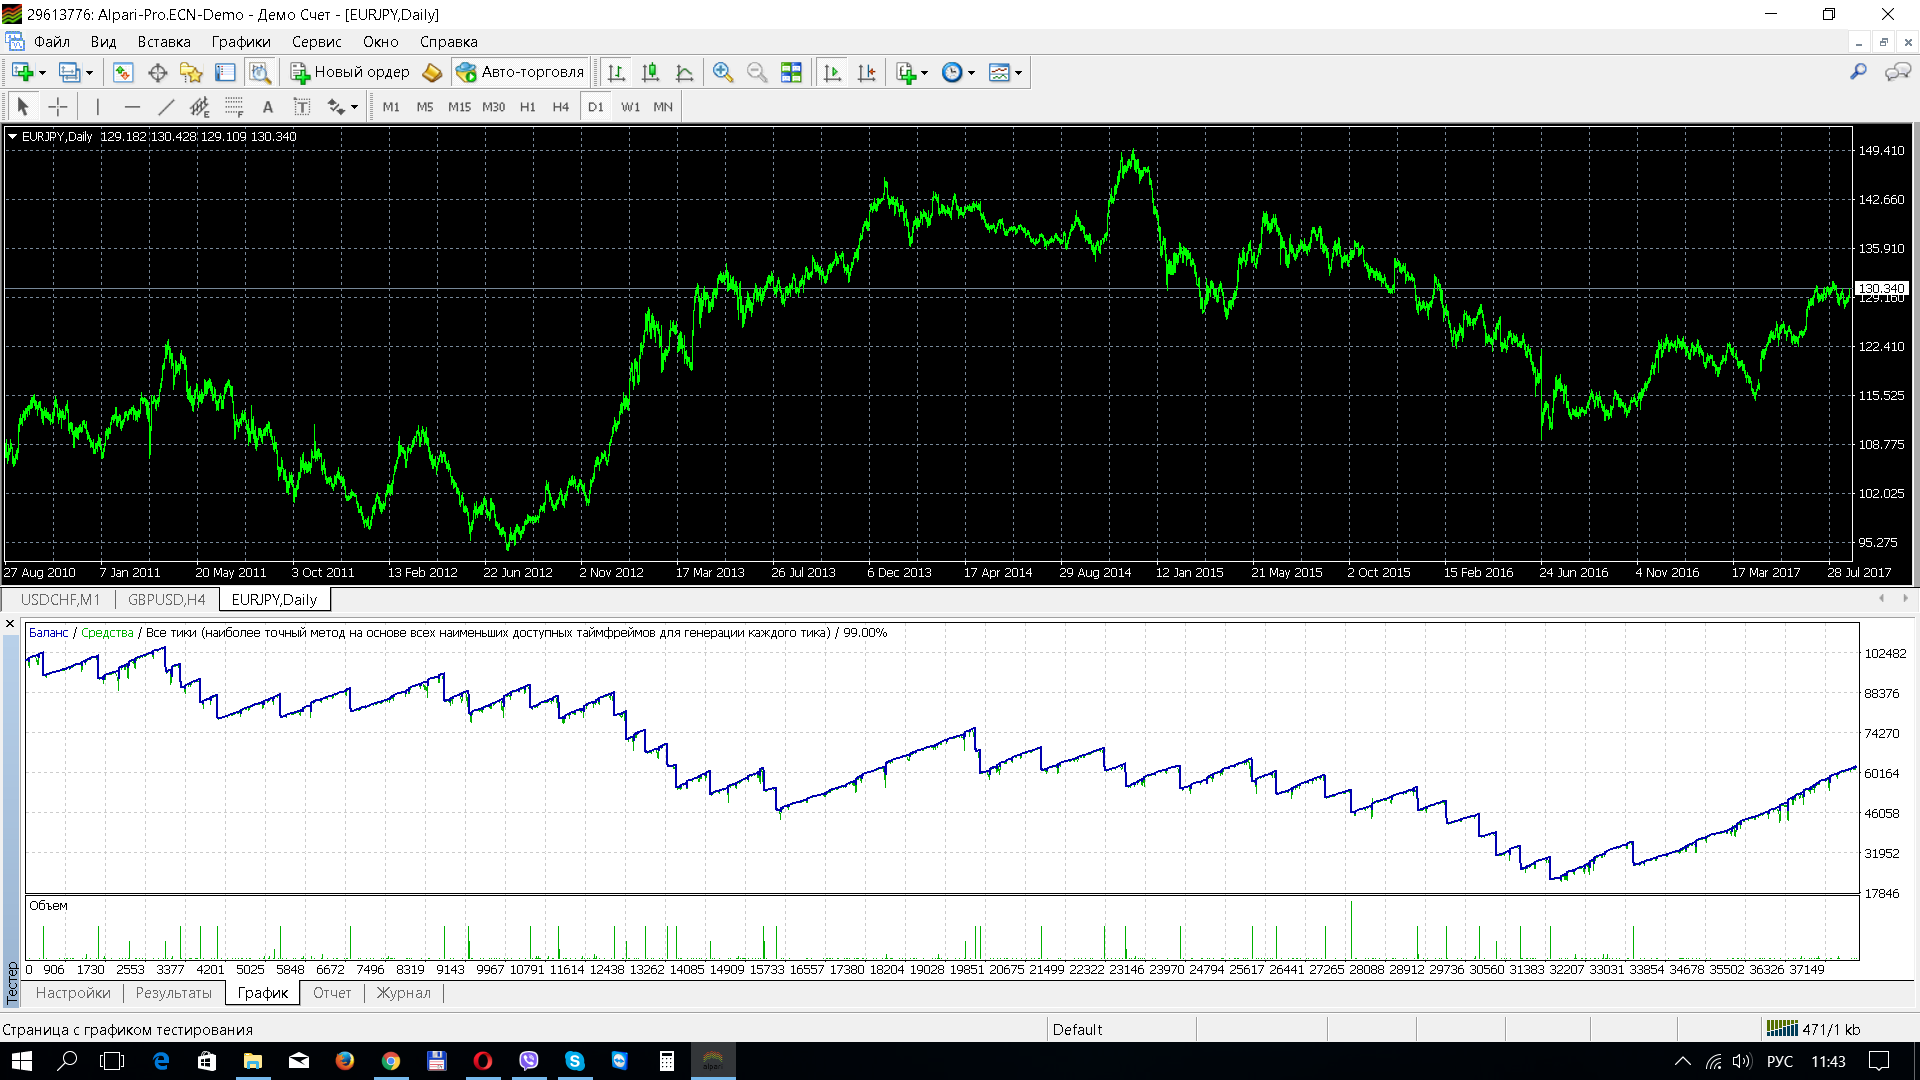Open the search magnifier at top right
The width and height of the screenshot is (1920, 1080).
click(x=1858, y=72)
